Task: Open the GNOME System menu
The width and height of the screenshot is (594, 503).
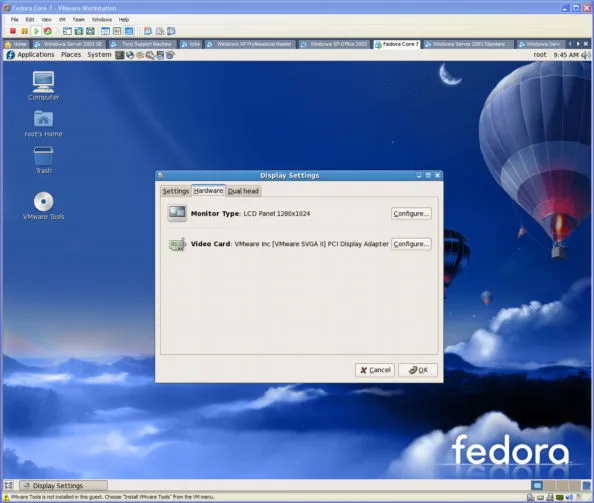Action: click(99, 55)
